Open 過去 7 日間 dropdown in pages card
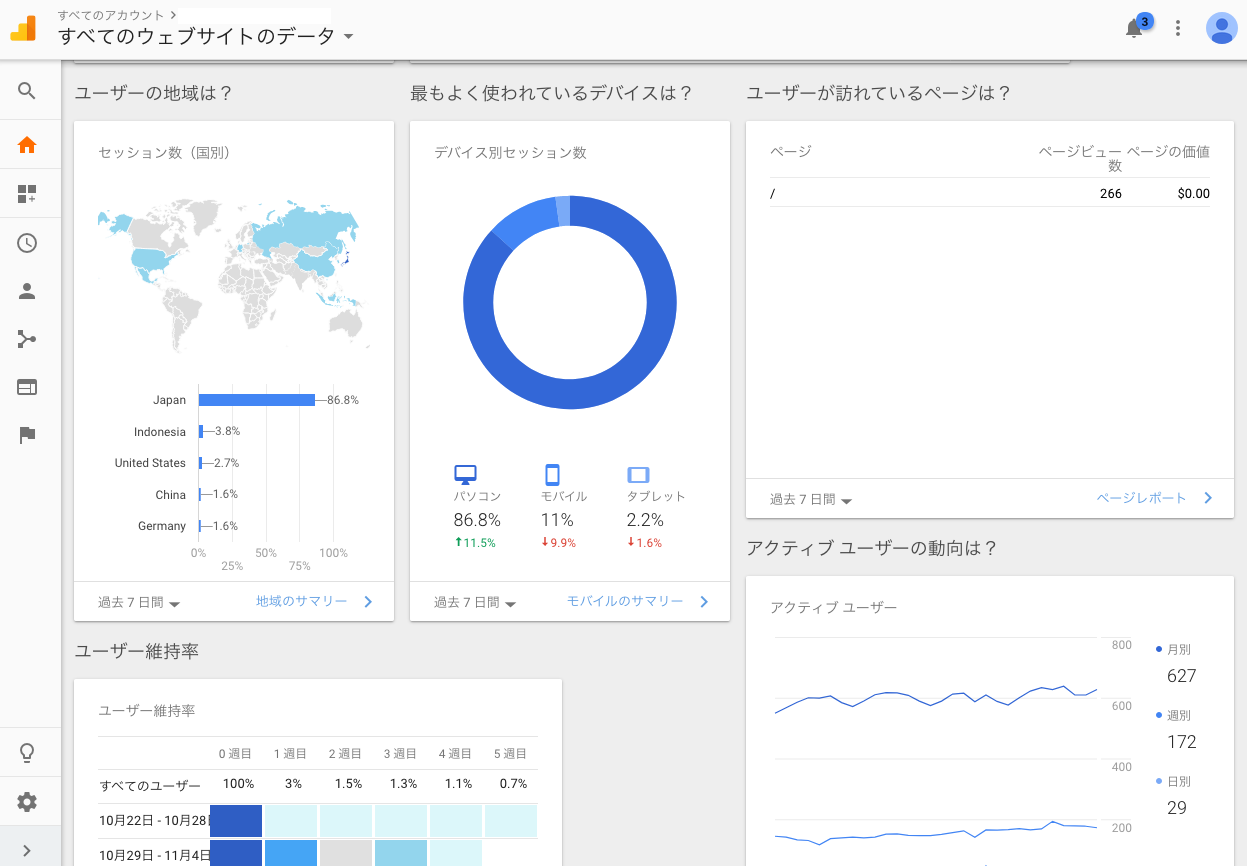 [811, 499]
